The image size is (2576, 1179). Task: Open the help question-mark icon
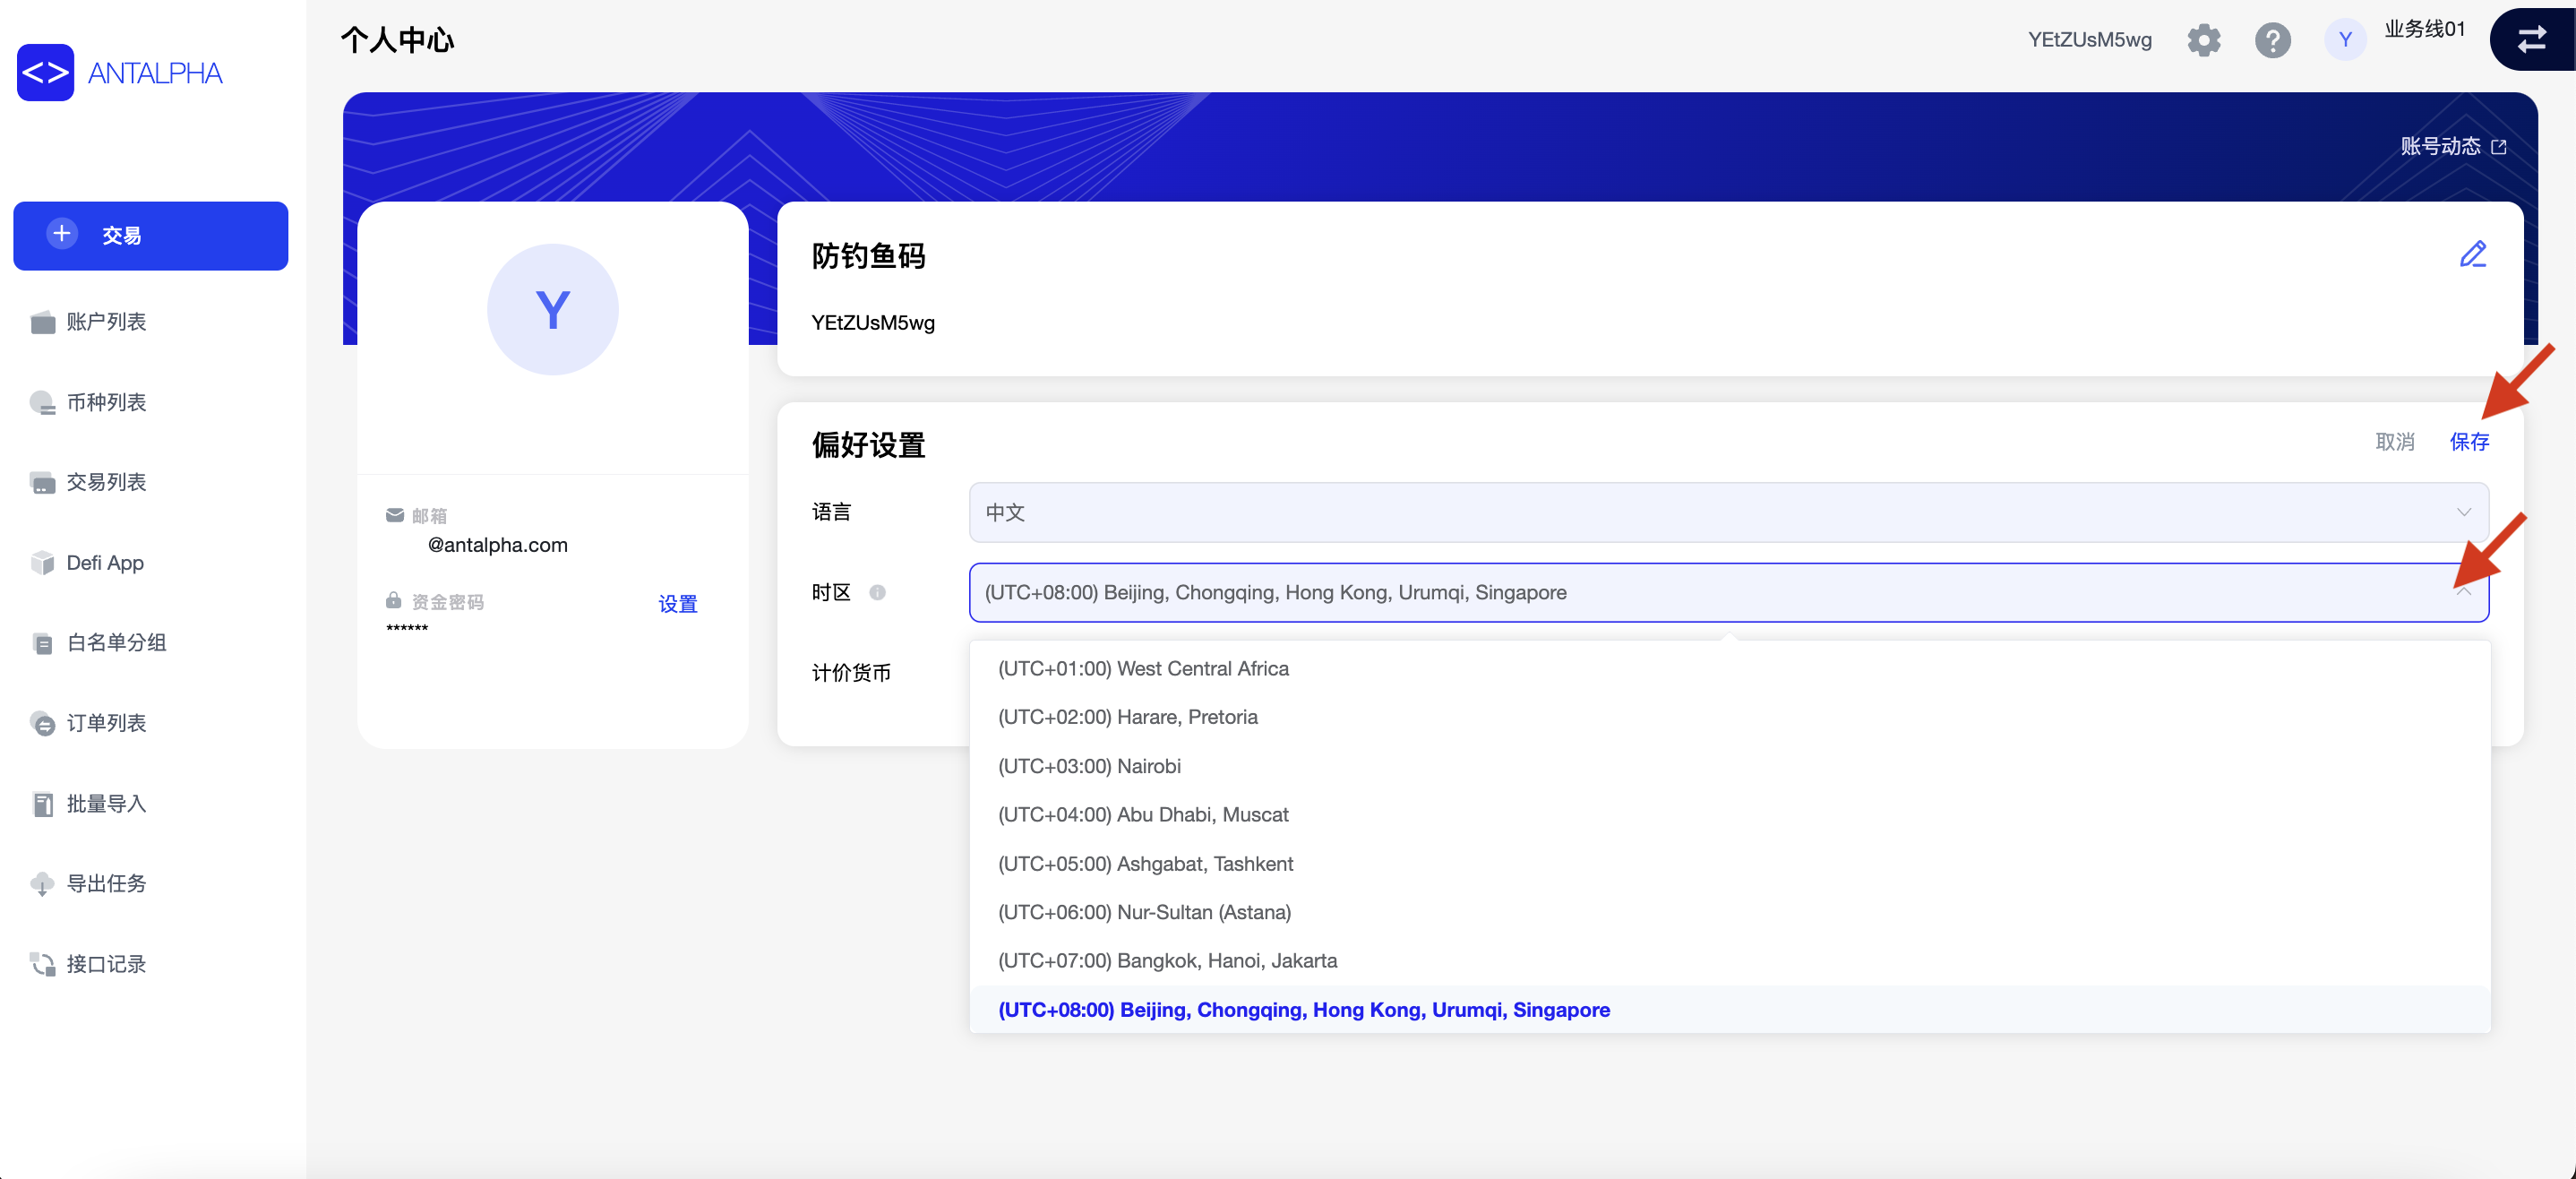2272,39
